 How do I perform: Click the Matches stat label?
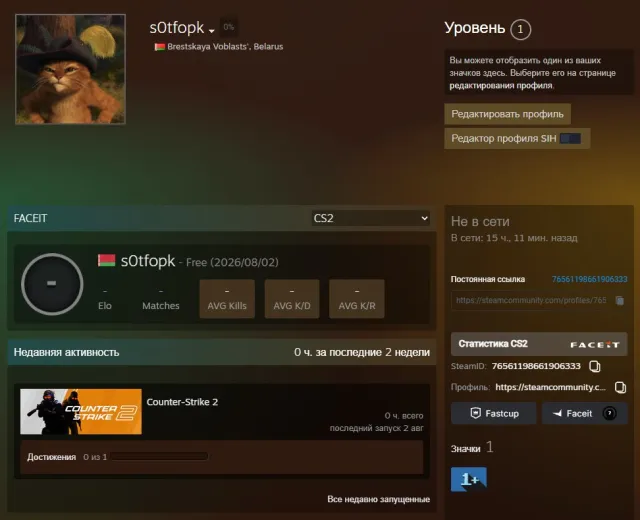(161, 306)
